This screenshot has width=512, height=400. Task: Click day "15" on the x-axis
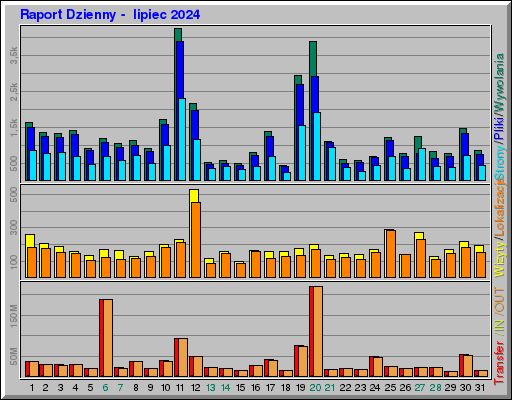coord(240,388)
